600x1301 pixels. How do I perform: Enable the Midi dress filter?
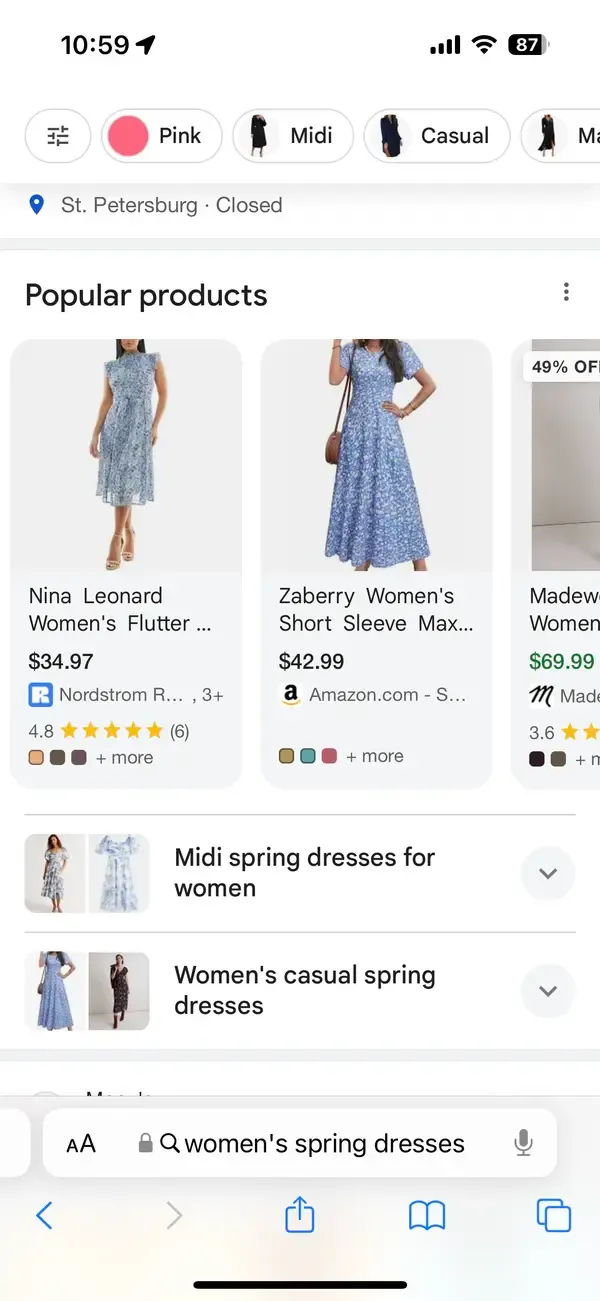292,135
